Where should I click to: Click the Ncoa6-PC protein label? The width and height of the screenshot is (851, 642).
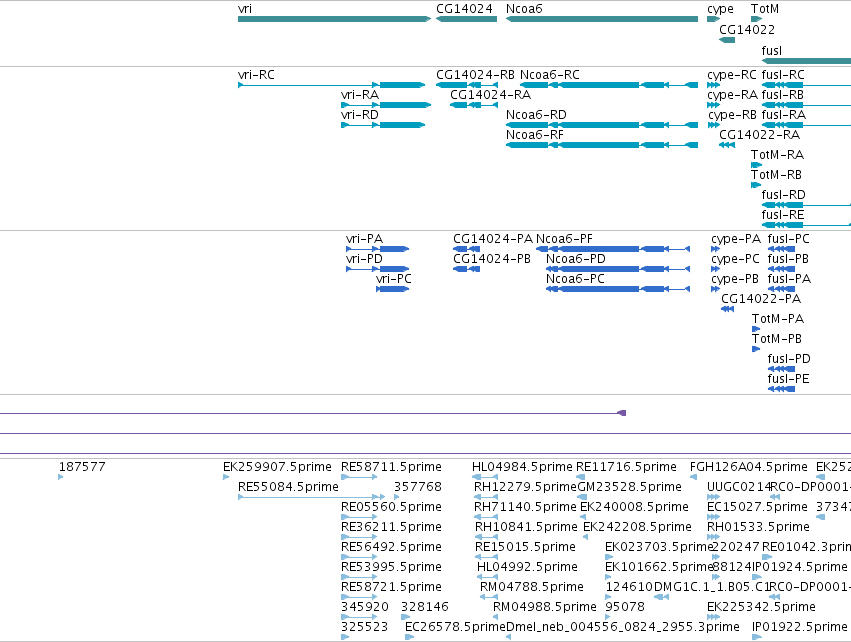(x=575, y=279)
